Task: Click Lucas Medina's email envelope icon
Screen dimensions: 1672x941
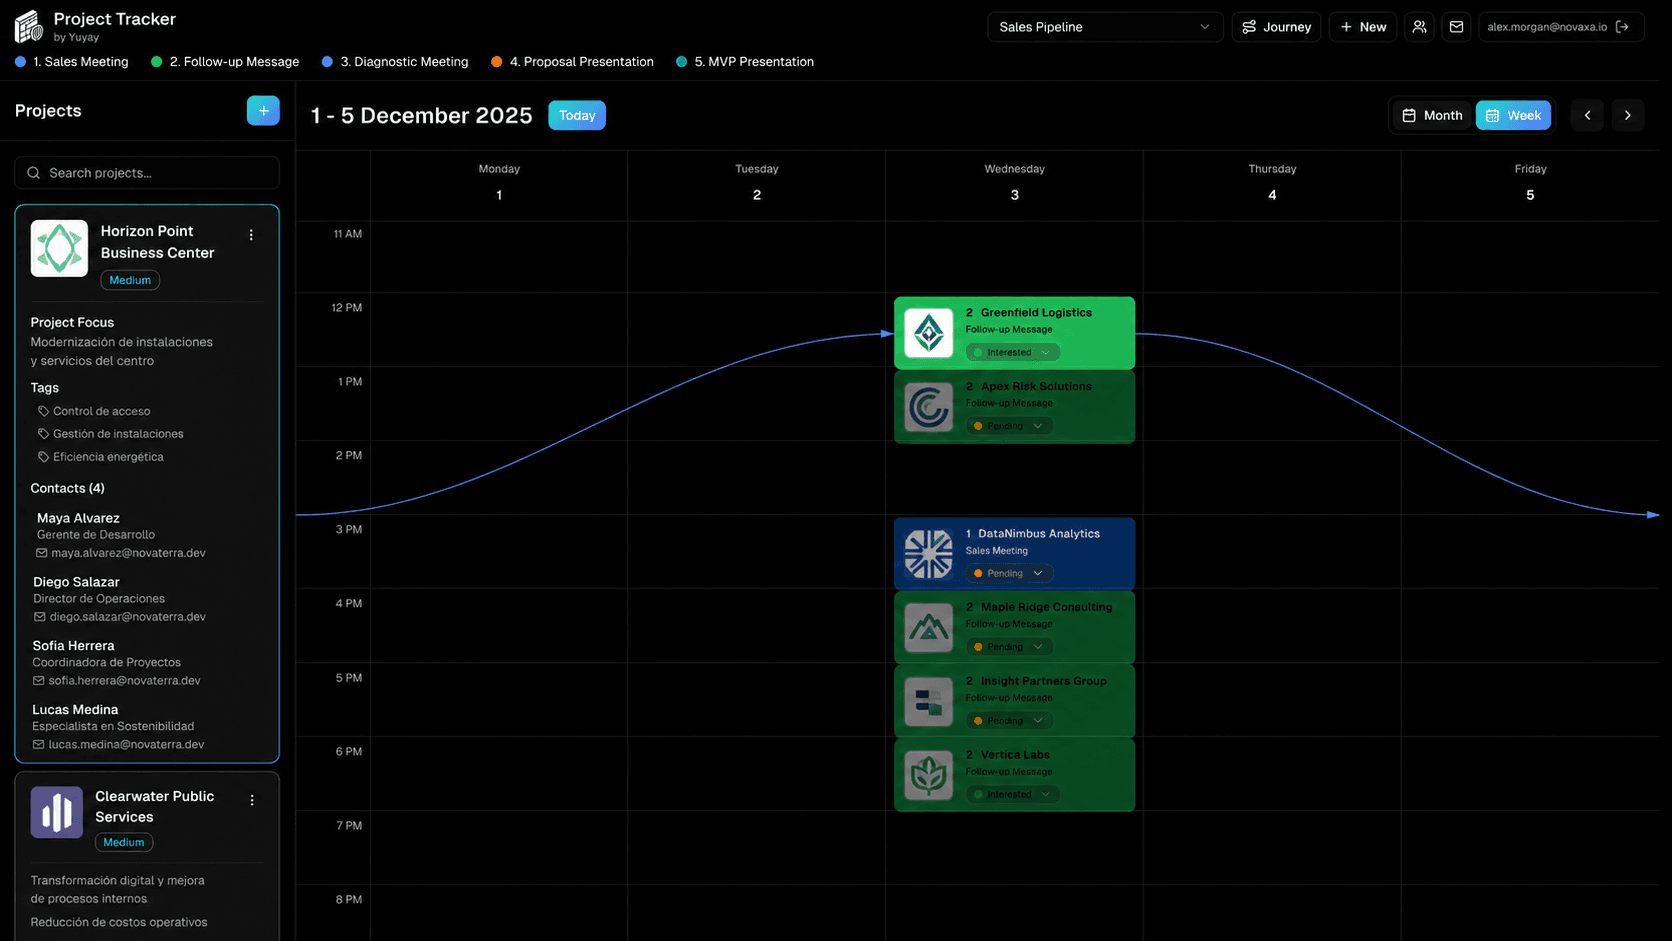Action: 39,745
